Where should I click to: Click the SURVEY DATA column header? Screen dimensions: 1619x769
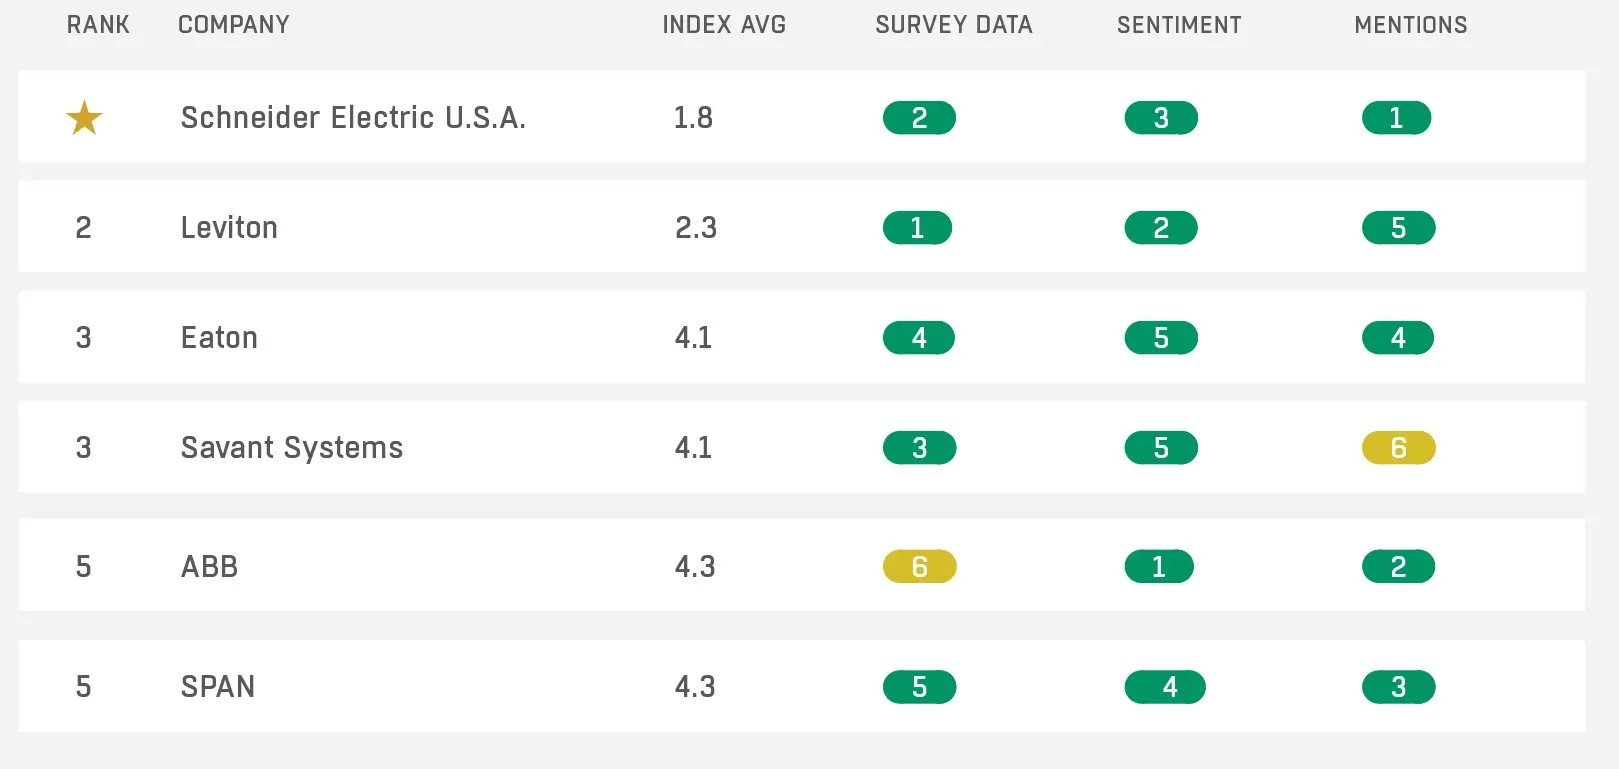tap(953, 25)
